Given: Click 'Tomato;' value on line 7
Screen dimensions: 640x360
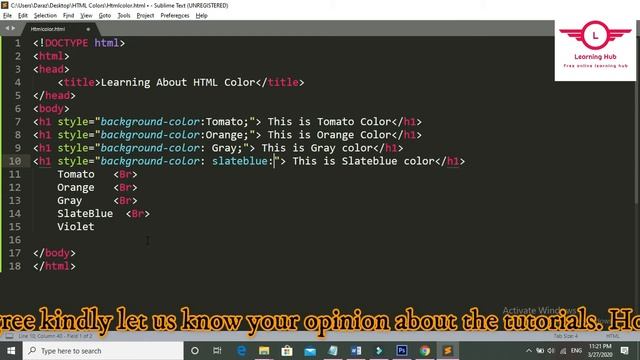Looking at the screenshot, I should 227,122.
